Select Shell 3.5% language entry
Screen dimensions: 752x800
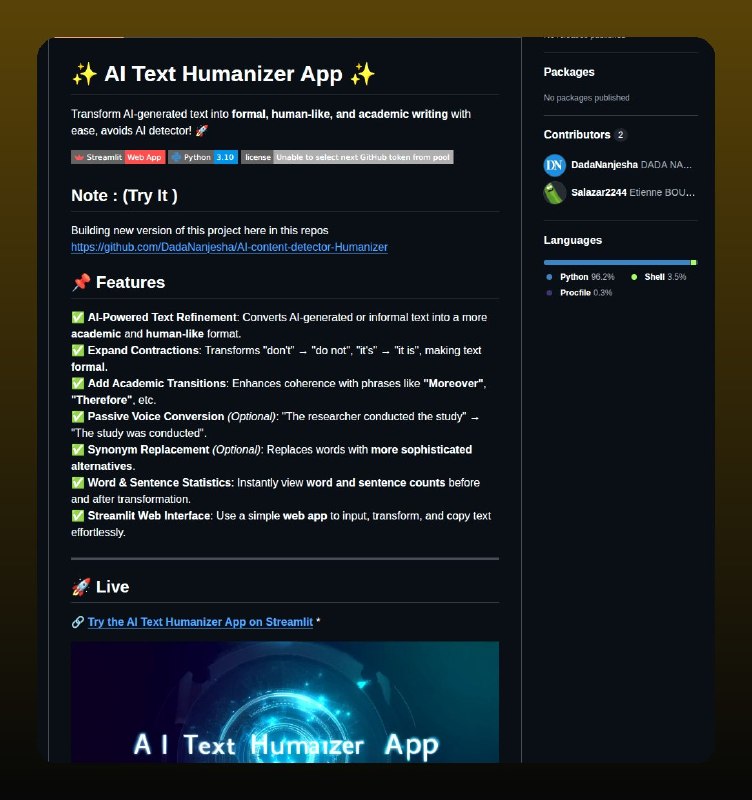pyautogui.click(x=659, y=277)
